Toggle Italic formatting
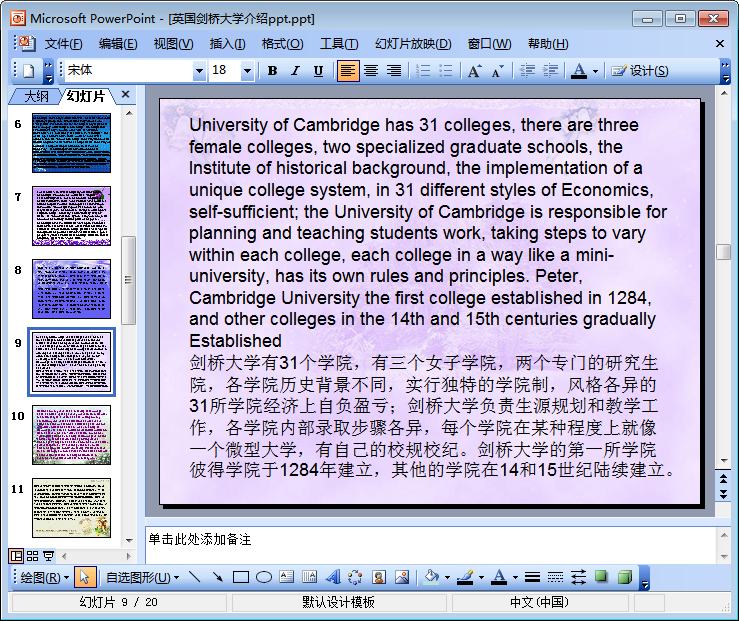The image size is (739, 621). tap(295, 71)
